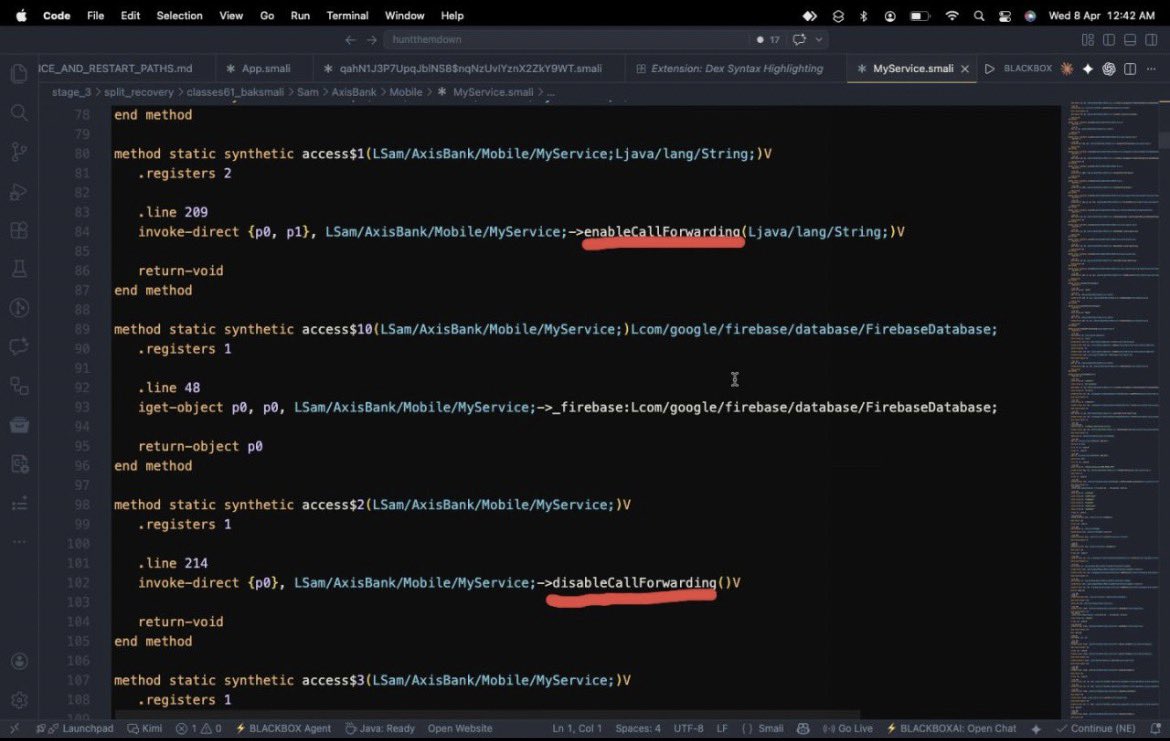1170x741 pixels.
Task: Open the Accounts menu icon
Action: point(19,661)
